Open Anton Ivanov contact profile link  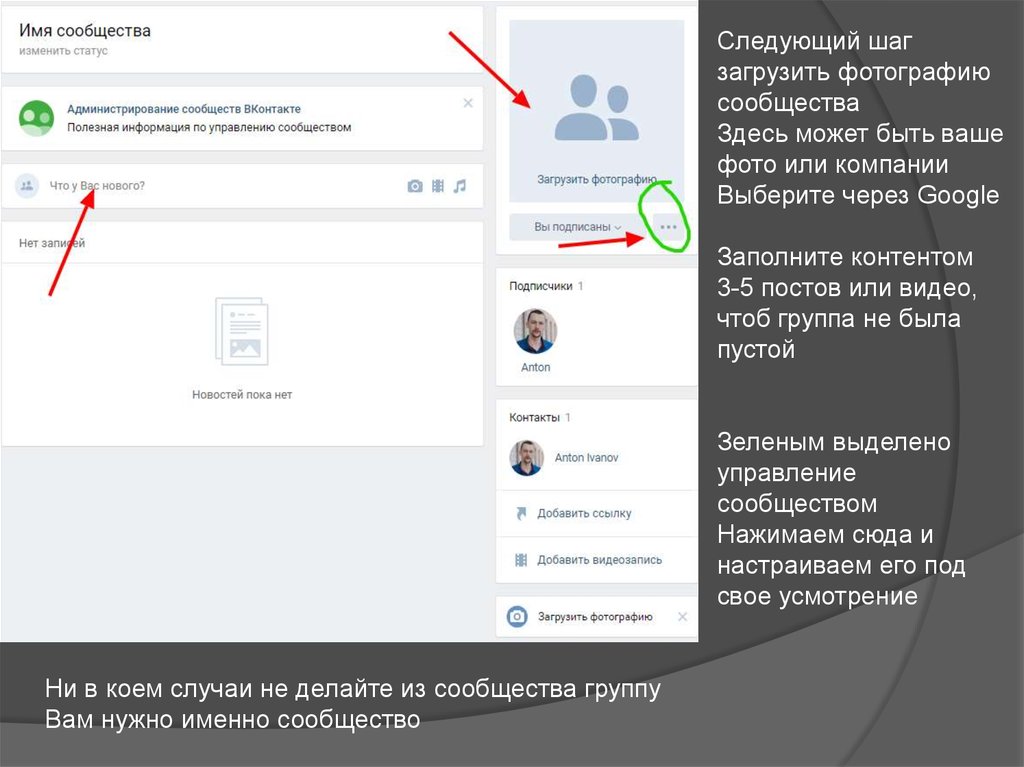[586, 458]
